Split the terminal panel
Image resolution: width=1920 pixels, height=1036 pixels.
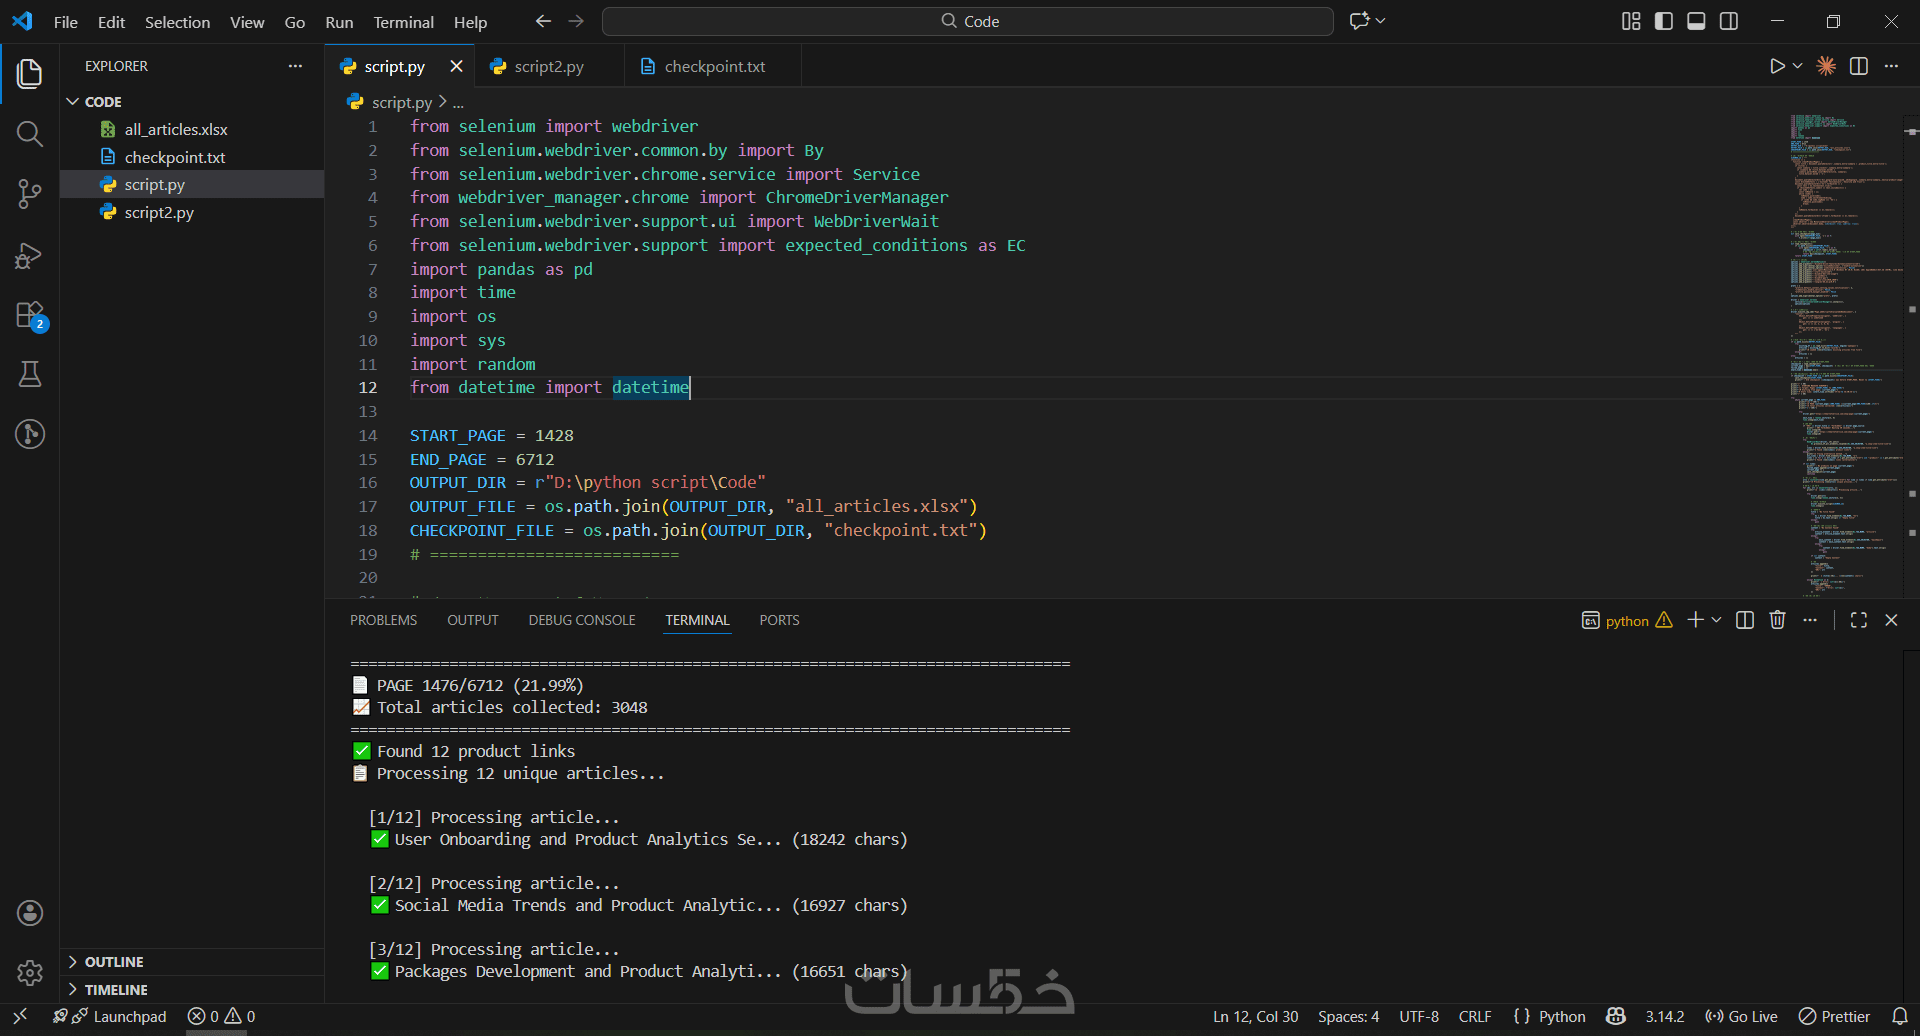1745,620
